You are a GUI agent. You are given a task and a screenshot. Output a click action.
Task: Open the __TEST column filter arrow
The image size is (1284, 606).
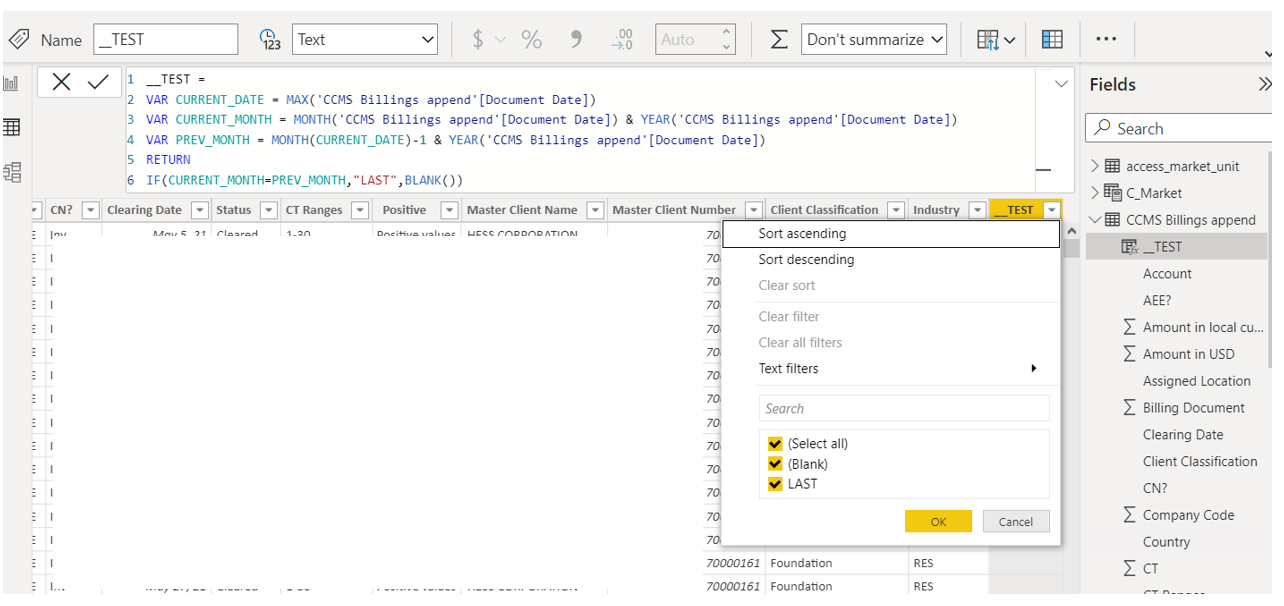pos(1051,210)
